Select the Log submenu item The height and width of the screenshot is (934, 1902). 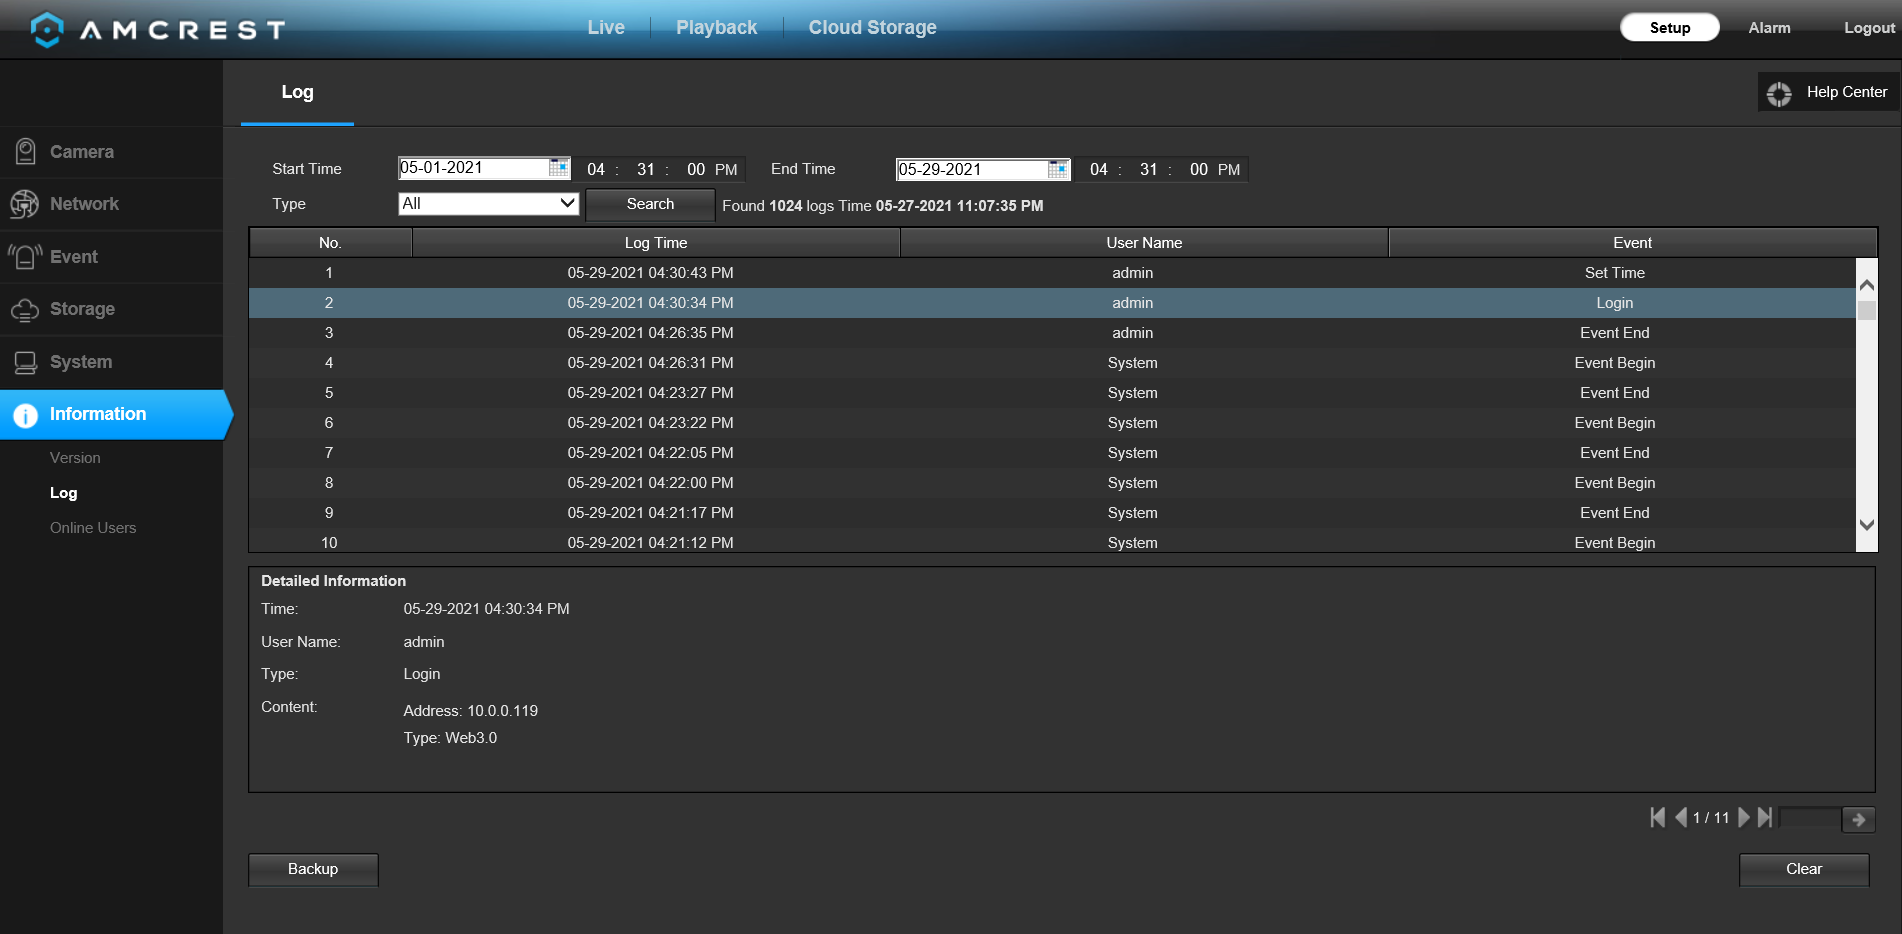(x=63, y=493)
